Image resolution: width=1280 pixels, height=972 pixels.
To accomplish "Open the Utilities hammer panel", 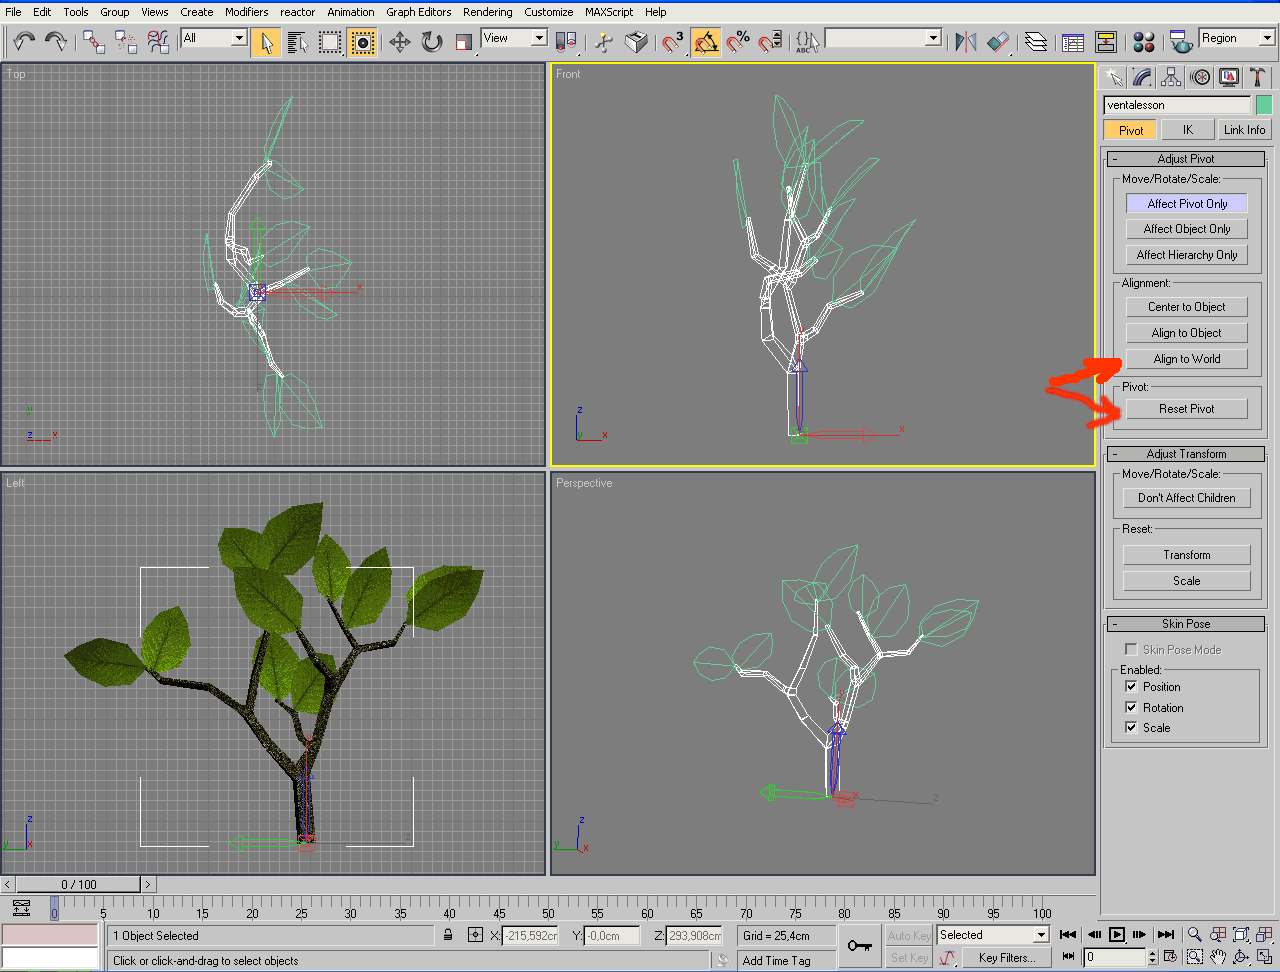I will coord(1257,77).
